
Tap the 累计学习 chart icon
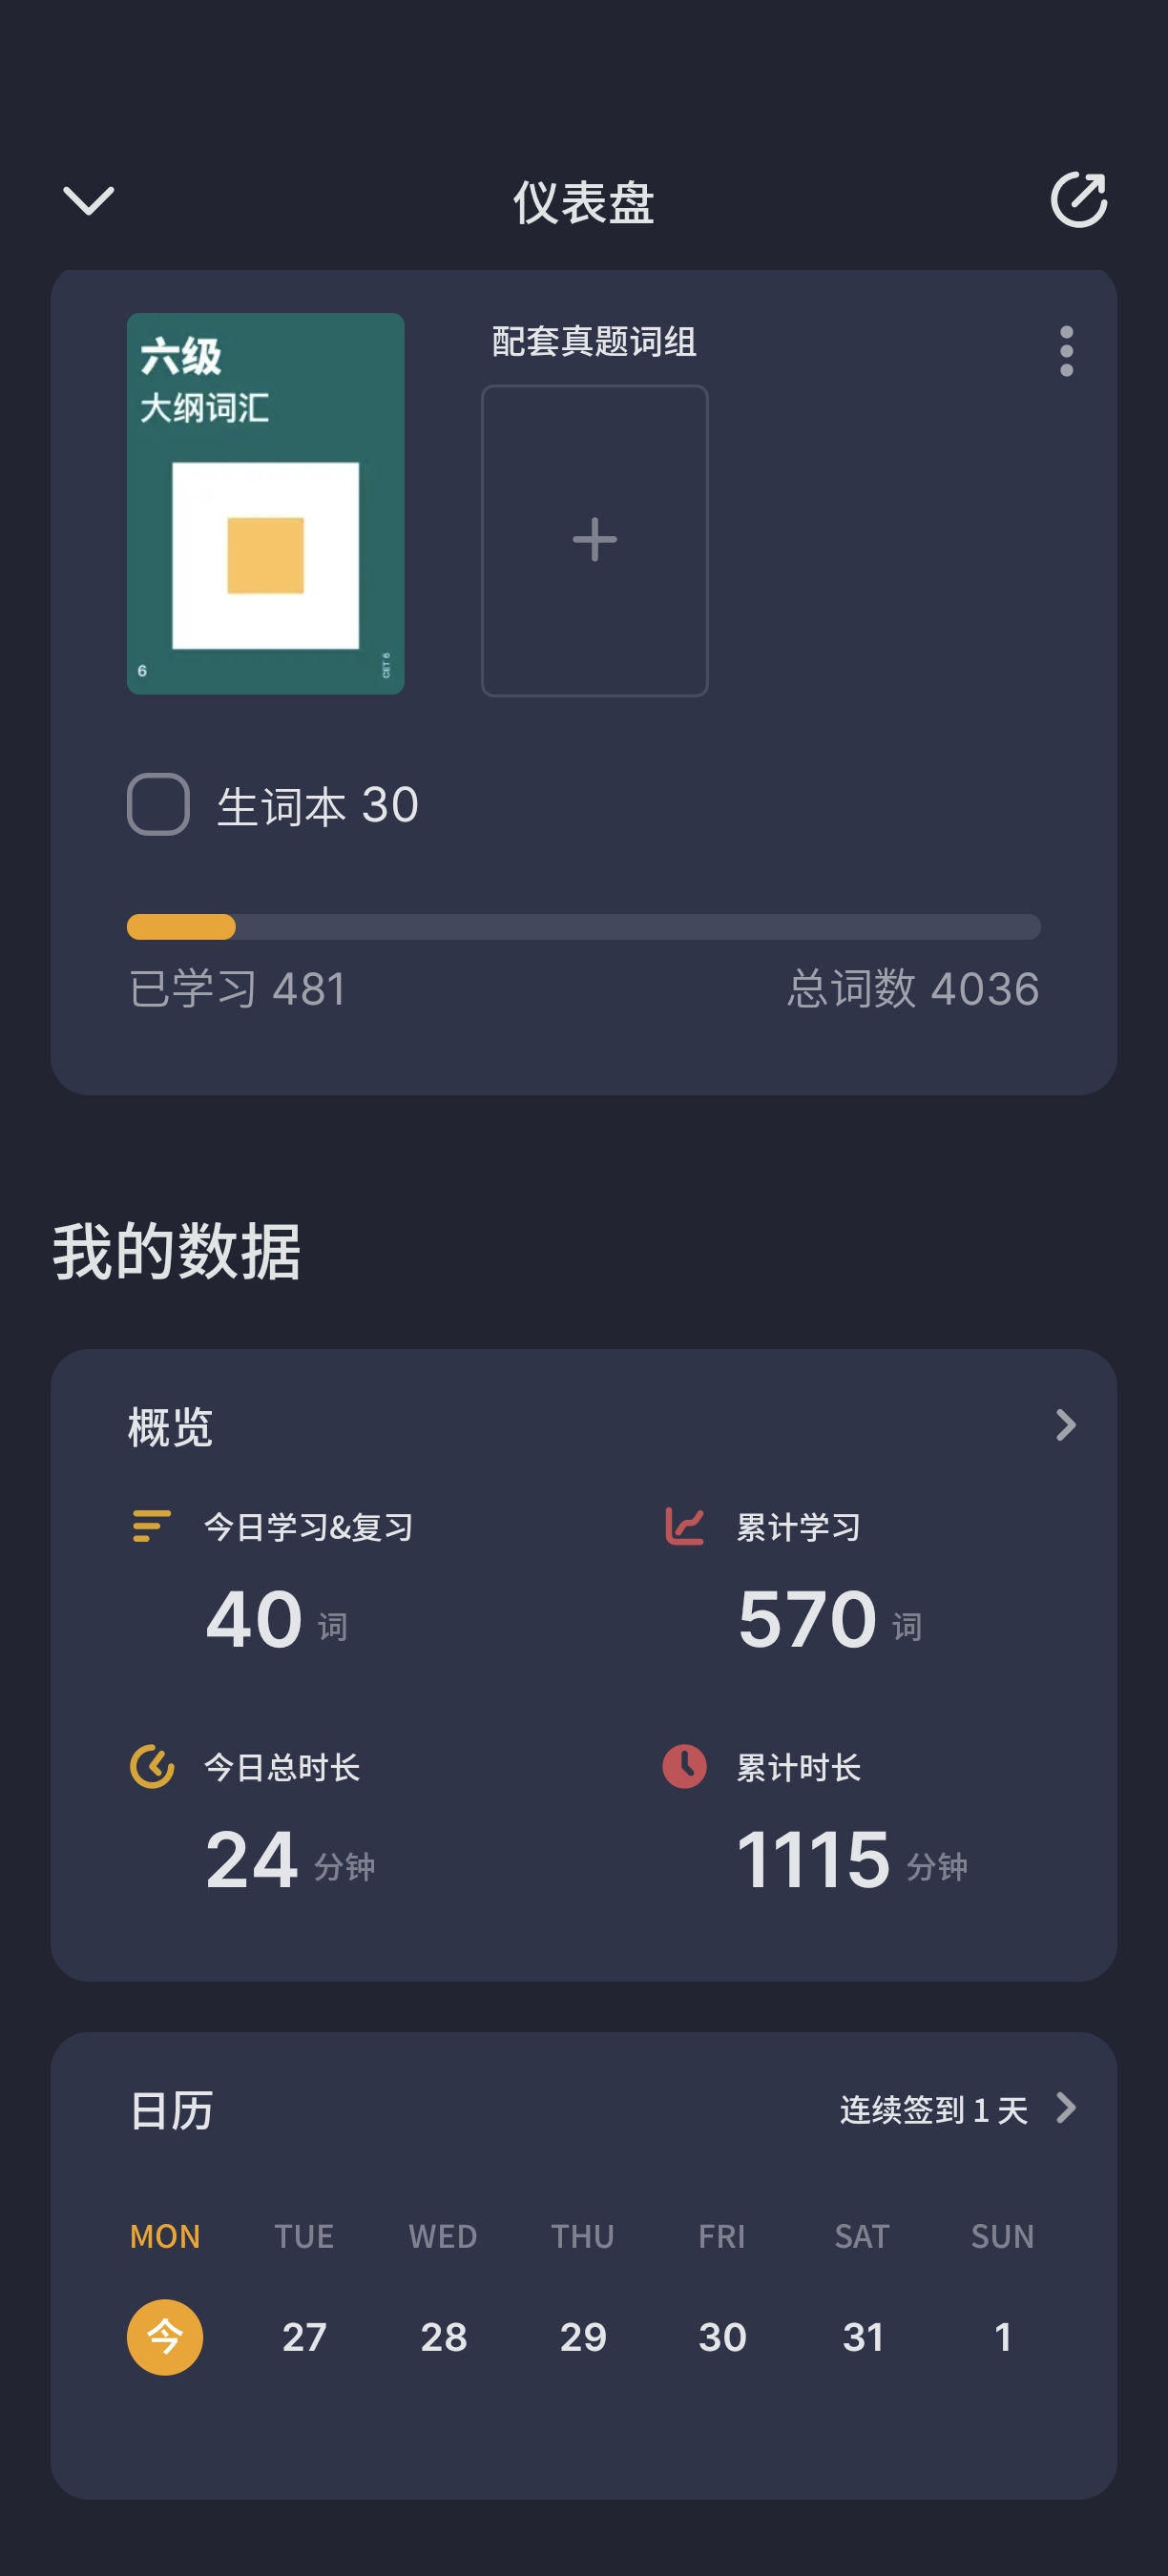coord(685,1526)
